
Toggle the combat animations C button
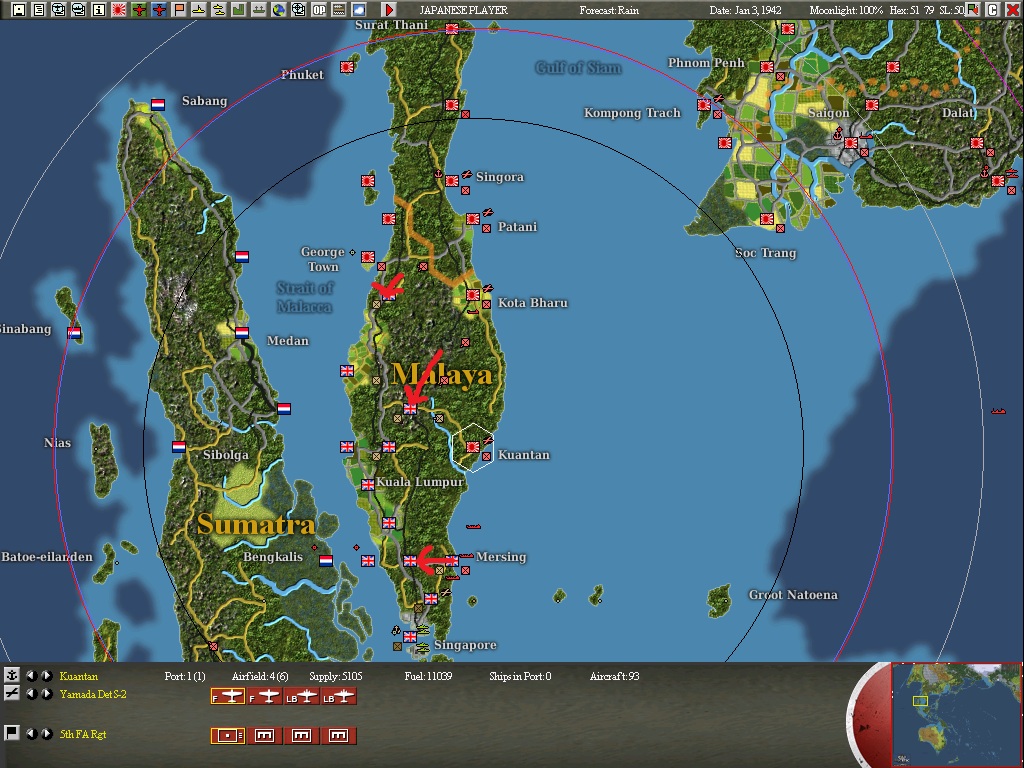pos(990,9)
